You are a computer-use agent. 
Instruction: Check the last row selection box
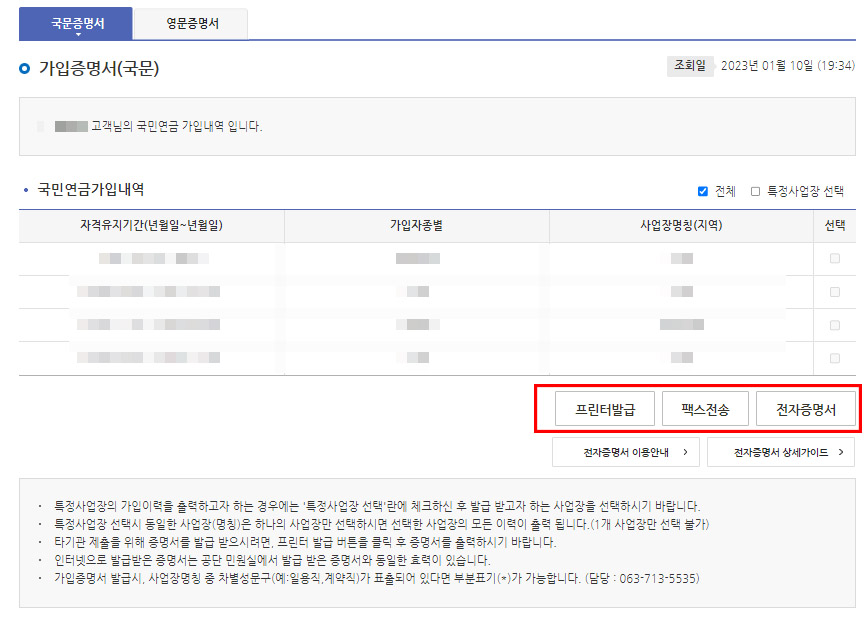[834, 357]
